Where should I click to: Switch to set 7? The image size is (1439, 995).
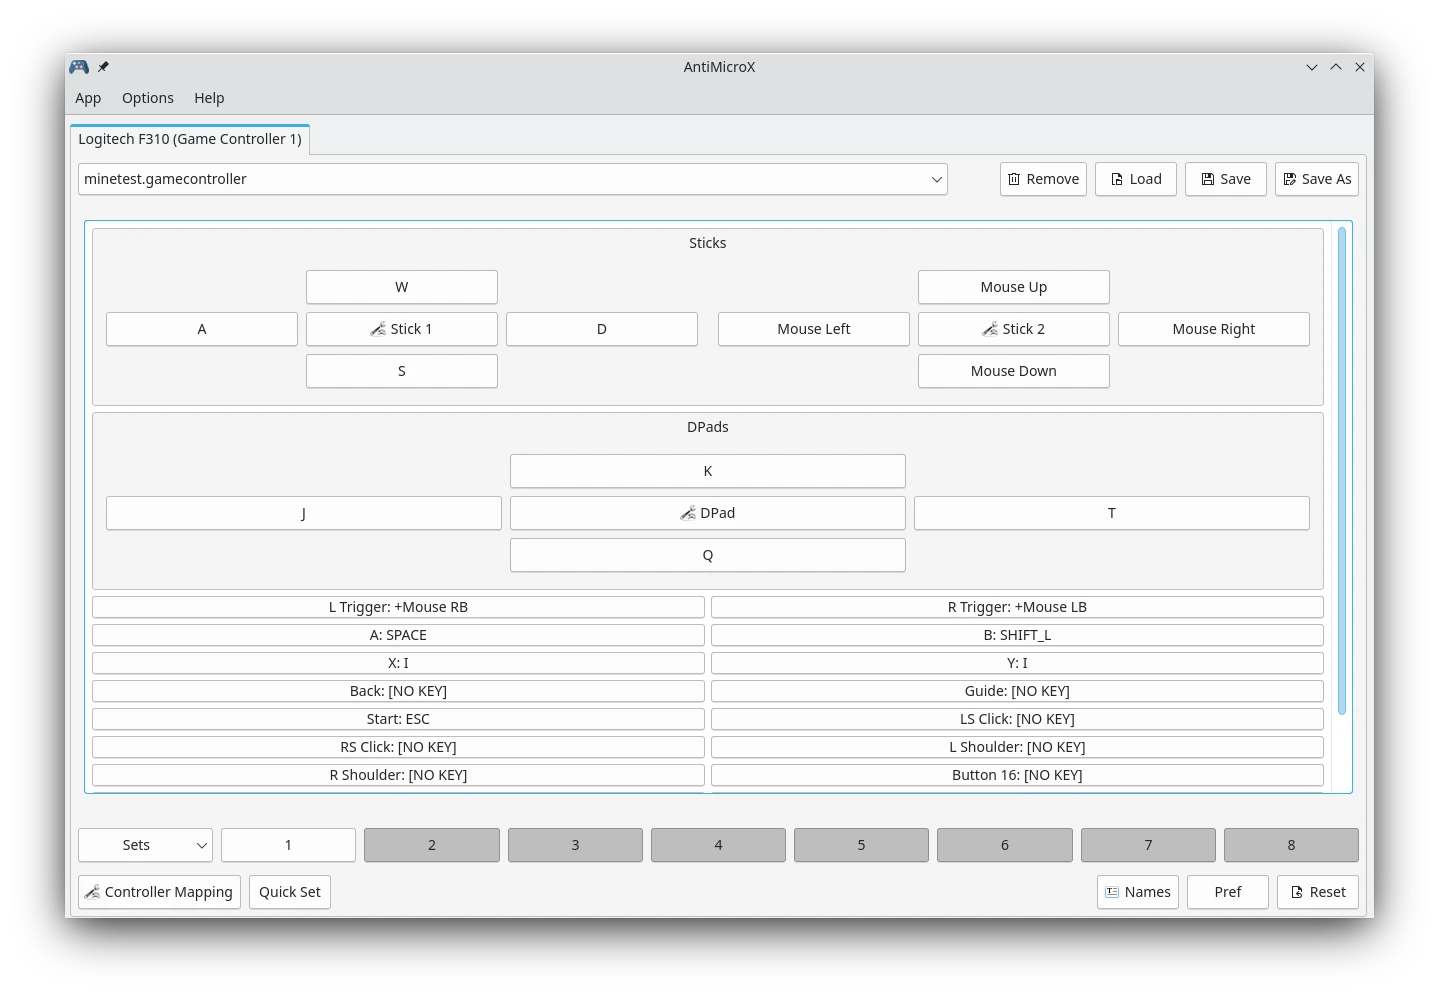tap(1148, 845)
